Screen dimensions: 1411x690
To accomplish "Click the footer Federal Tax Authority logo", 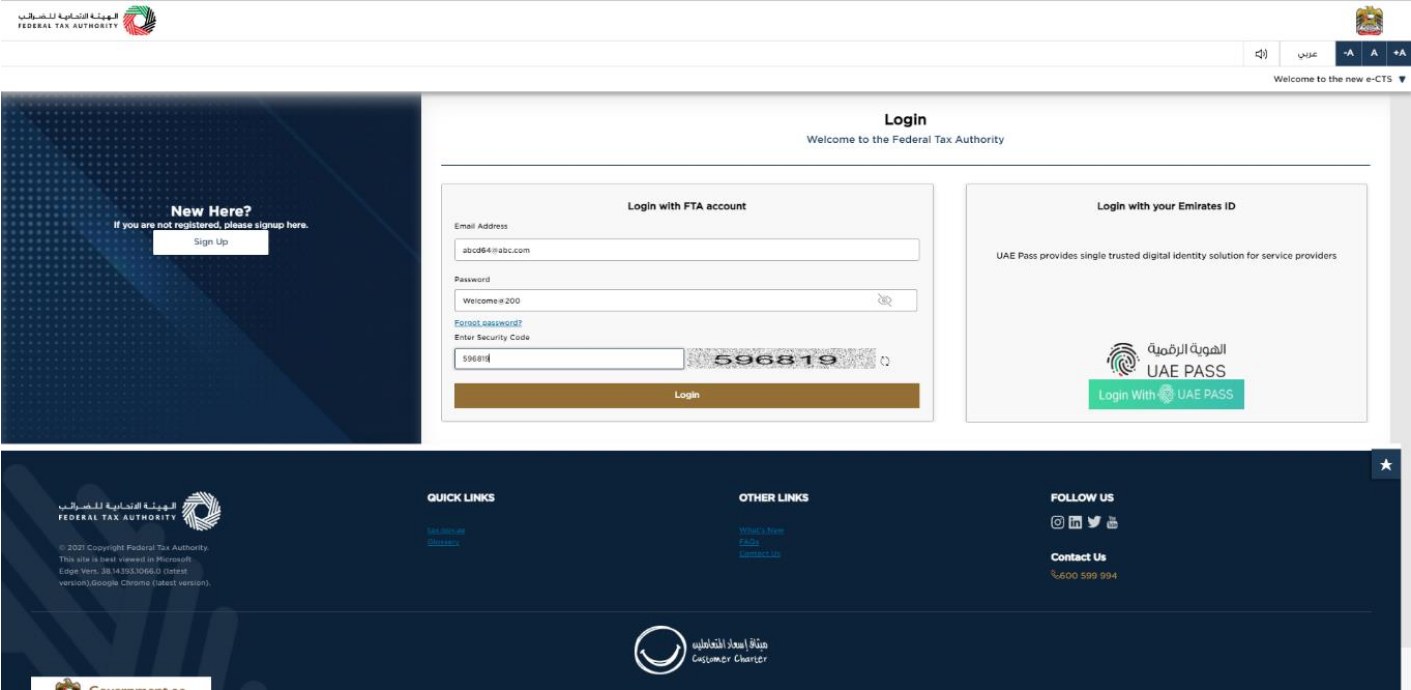I will 139,511.
